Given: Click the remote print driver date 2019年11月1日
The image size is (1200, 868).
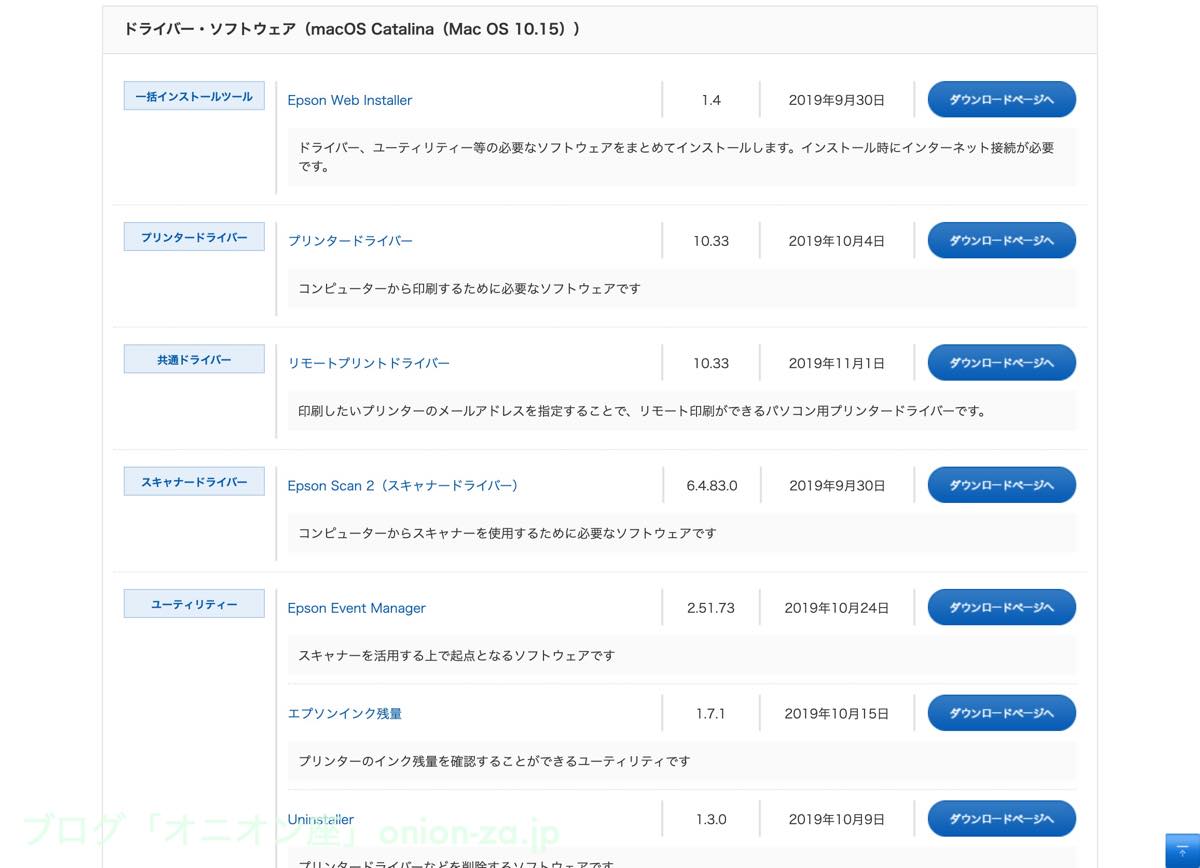Looking at the screenshot, I should pos(836,363).
